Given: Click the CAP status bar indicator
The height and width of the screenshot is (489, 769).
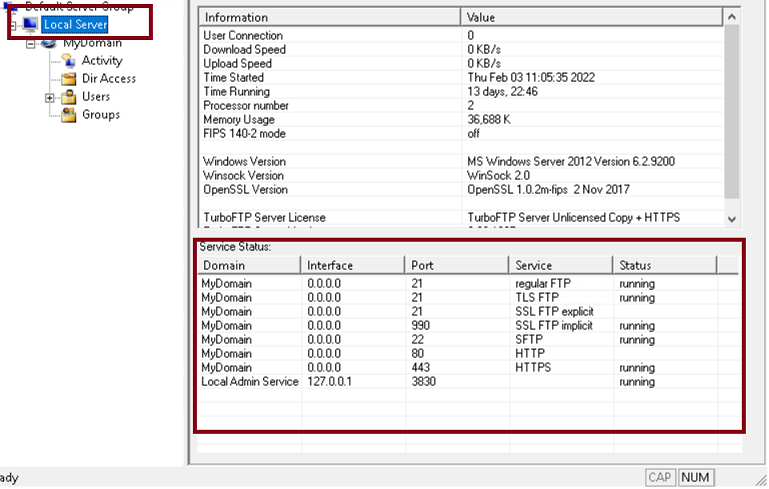Looking at the screenshot, I should click(x=660, y=477).
